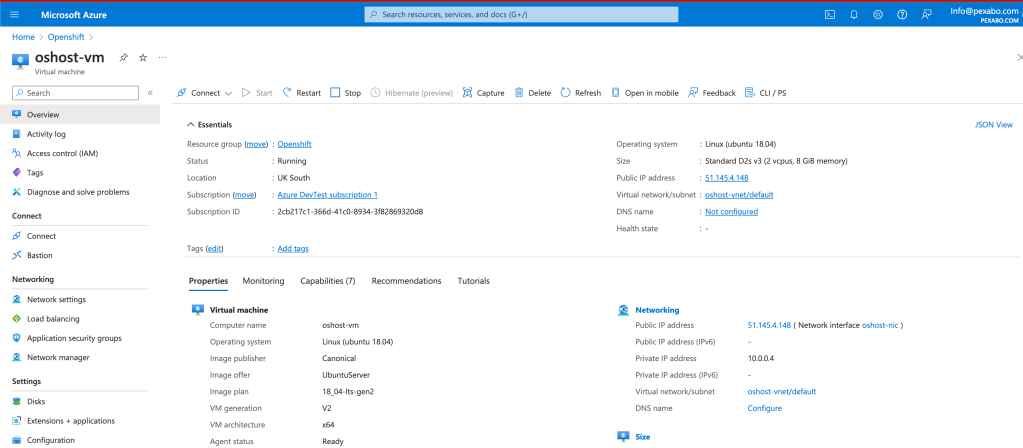The image size is (1023, 448).
Task: Focus the top resource search box
Action: point(521,14)
